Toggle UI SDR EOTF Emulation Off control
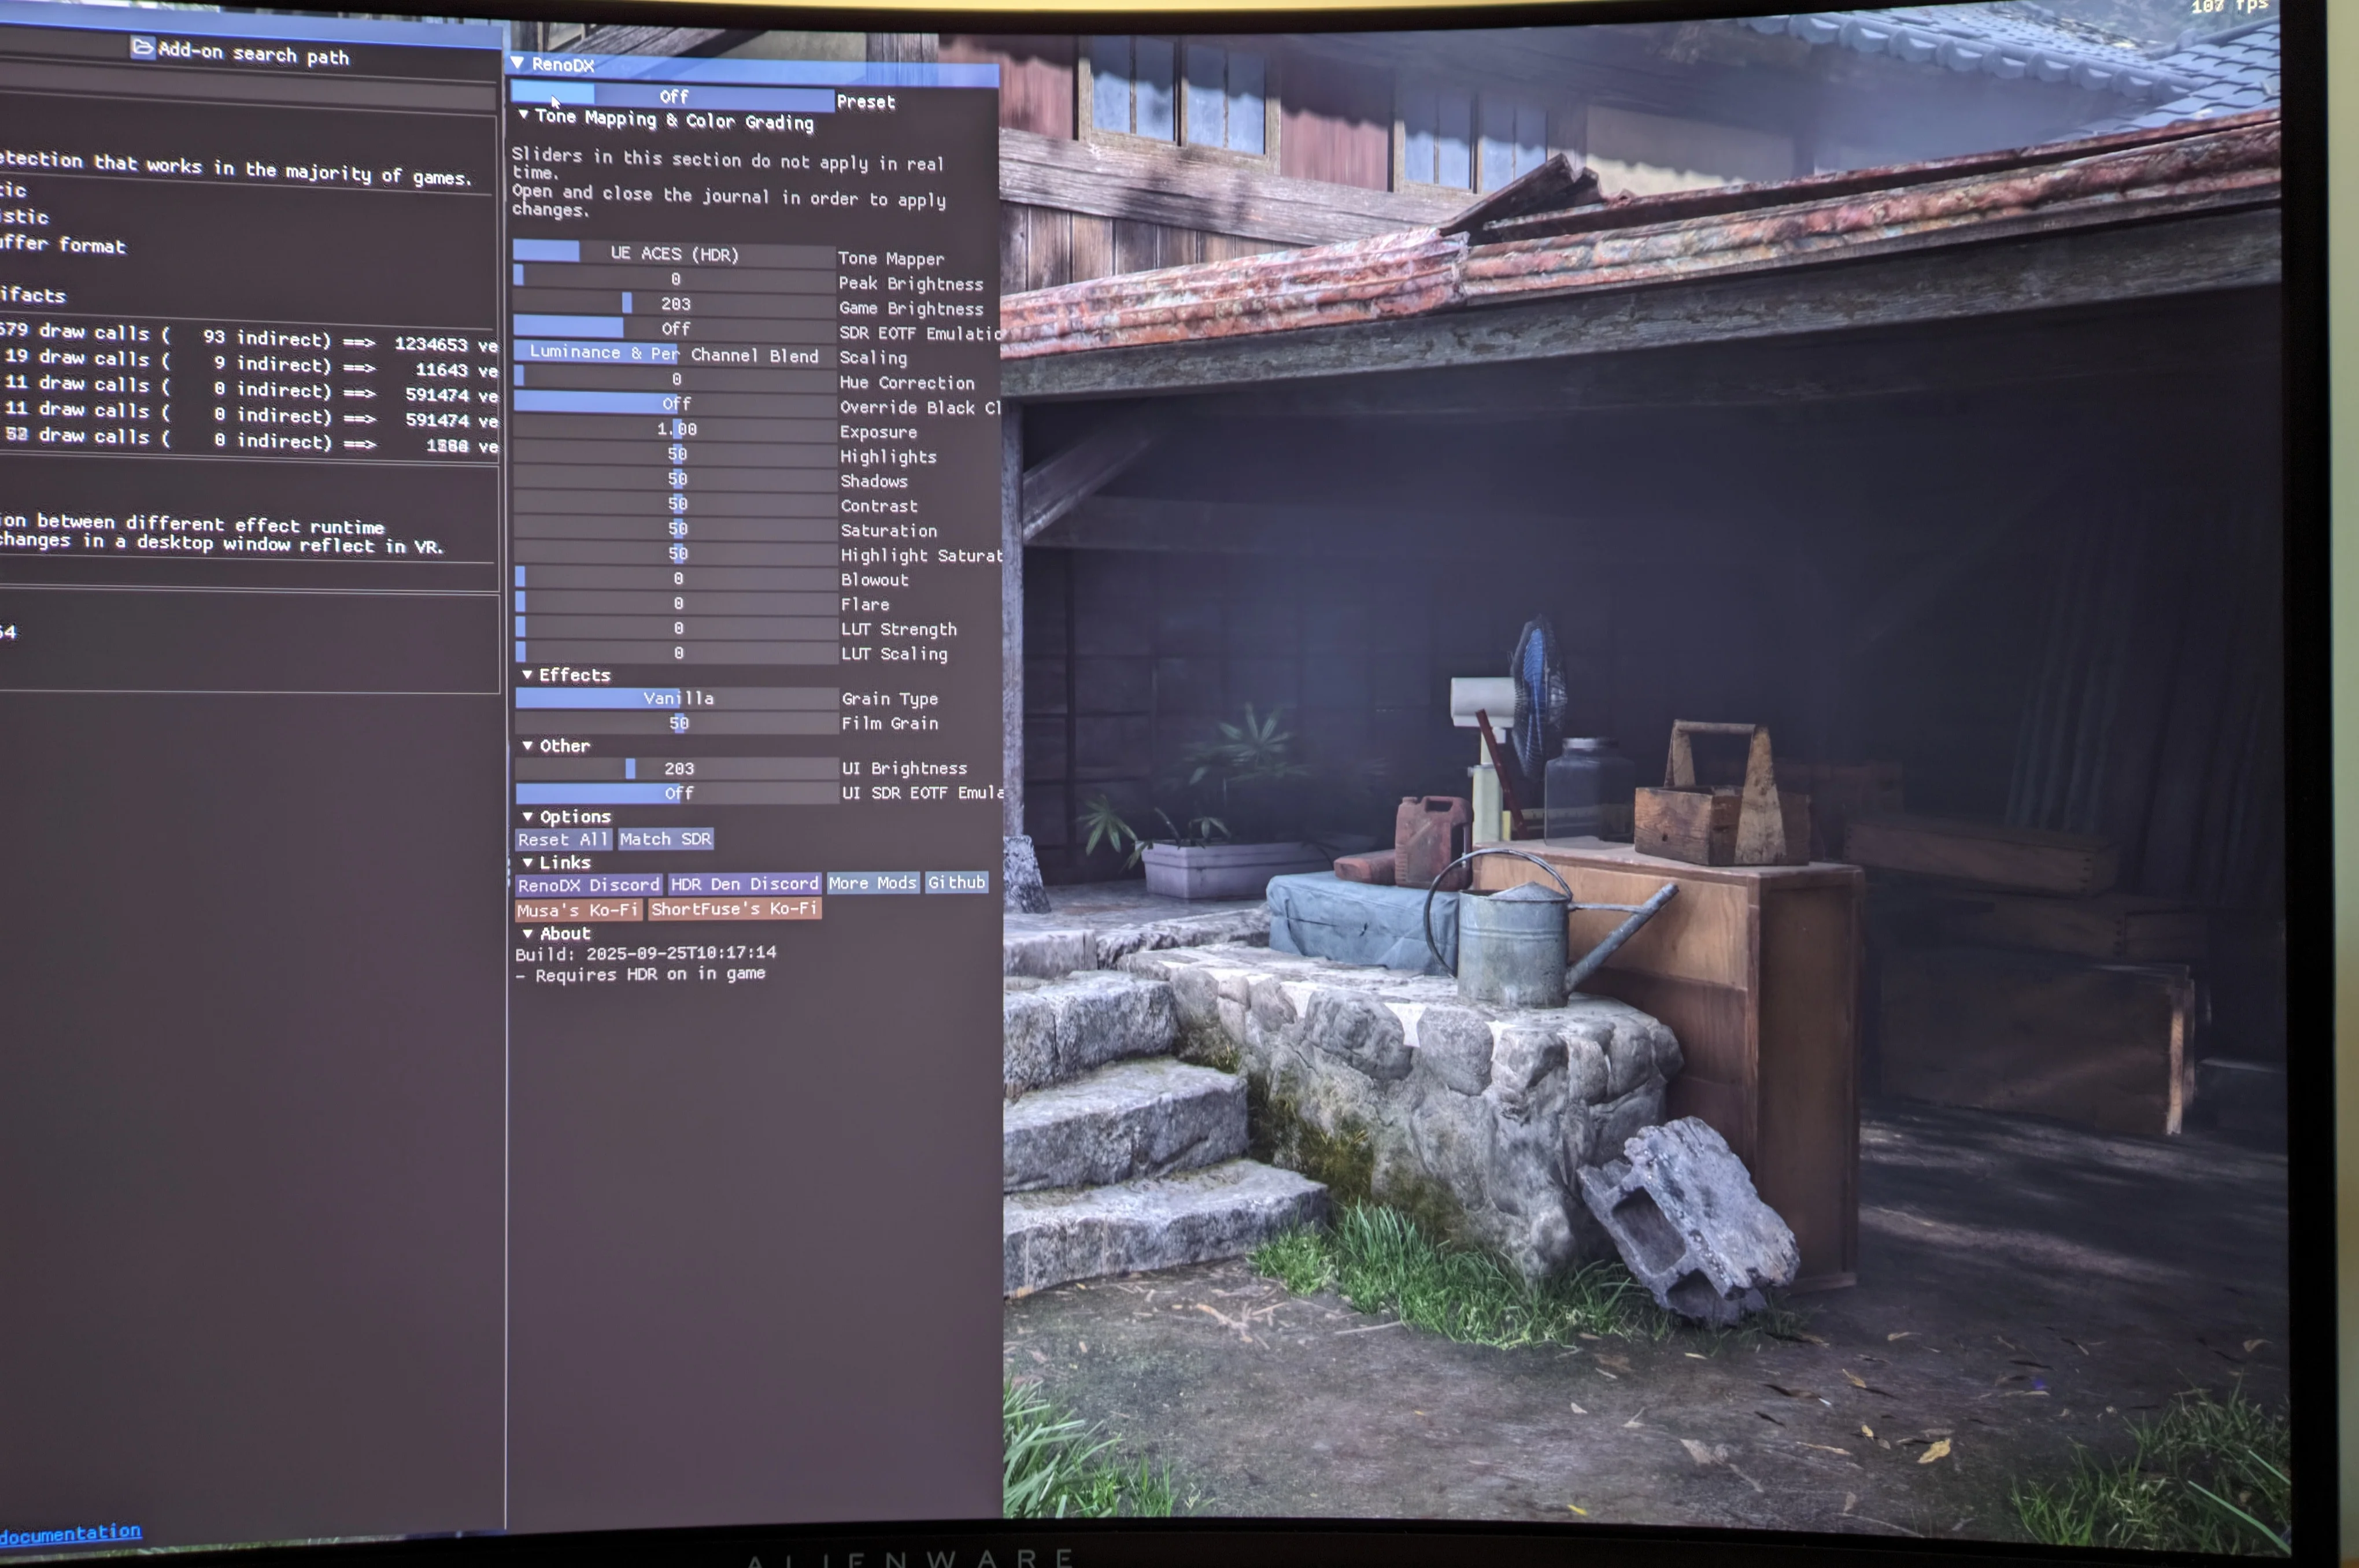This screenshot has width=2359, height=1568. (677, 793)
